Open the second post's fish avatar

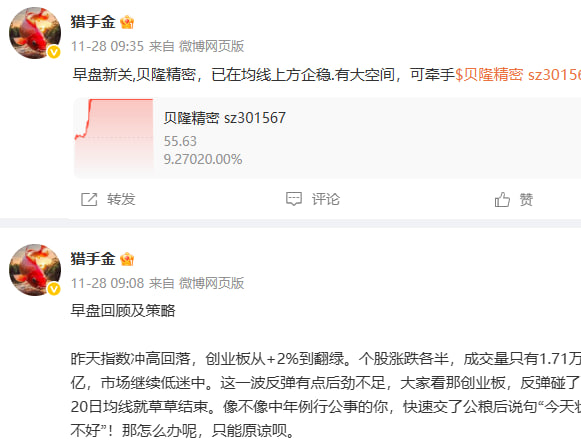pyautogui.click(x=35, y=270)
